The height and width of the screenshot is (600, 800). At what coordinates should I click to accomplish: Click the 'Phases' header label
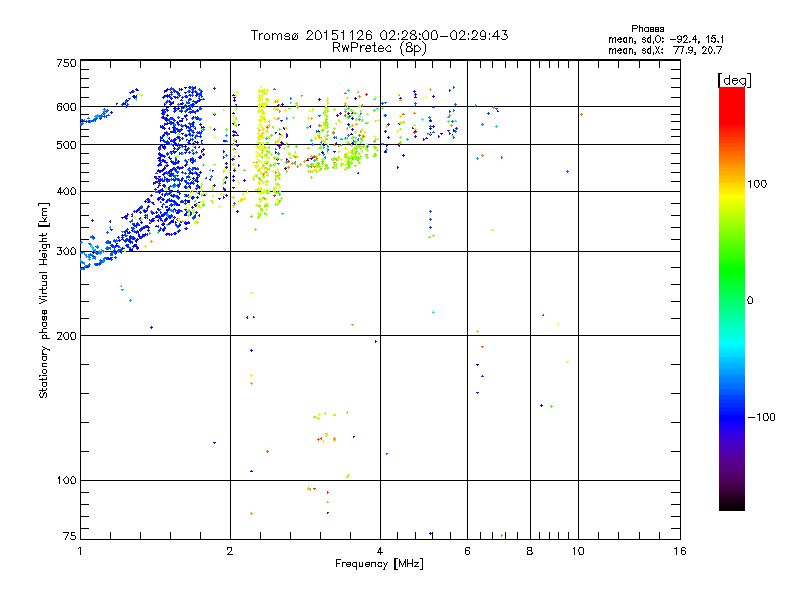tap(647, 29)
